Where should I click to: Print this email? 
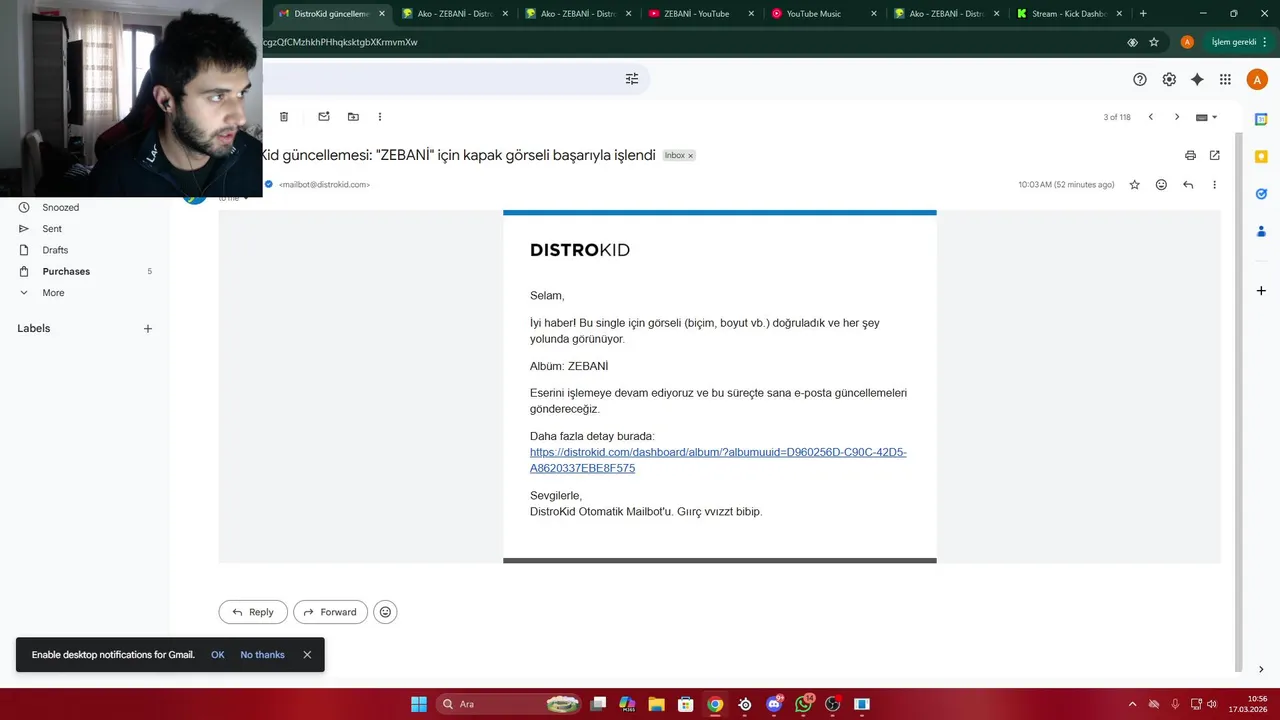tap(1190, 155)
